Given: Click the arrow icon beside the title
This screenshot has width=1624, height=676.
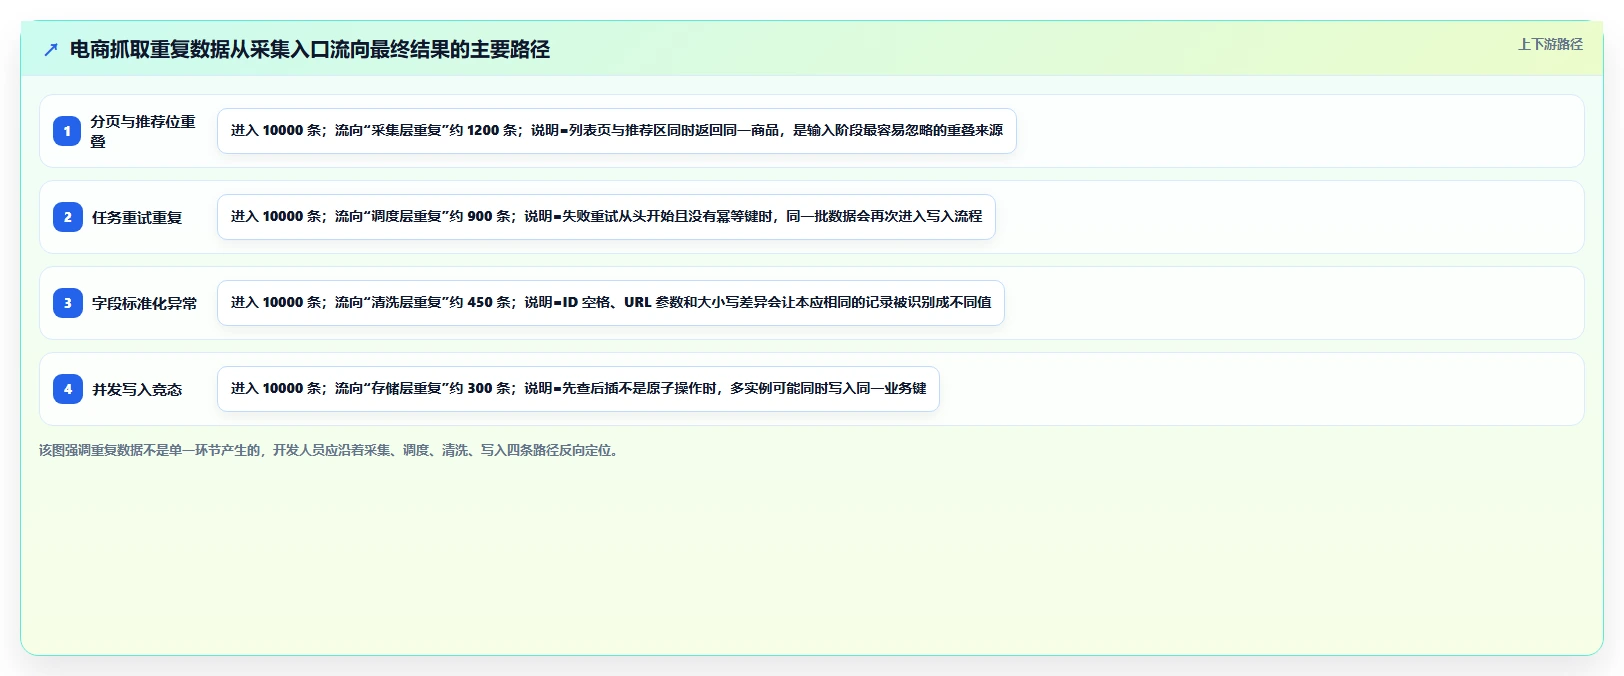Looking at the screenshot, I should (x=51, y=50).
